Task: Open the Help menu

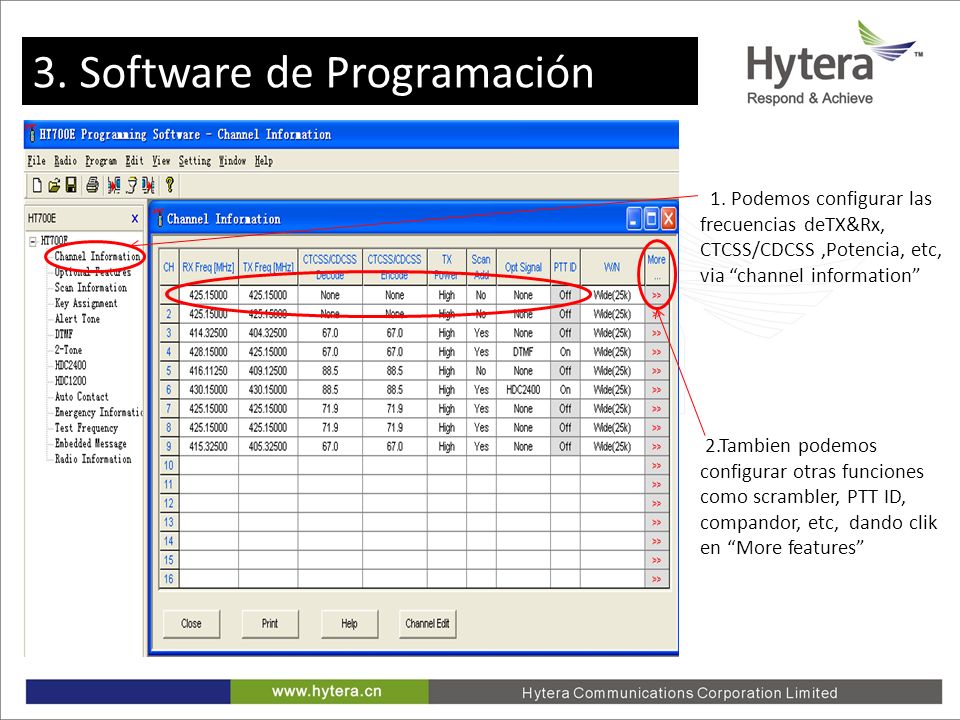Action: point(264,161)
